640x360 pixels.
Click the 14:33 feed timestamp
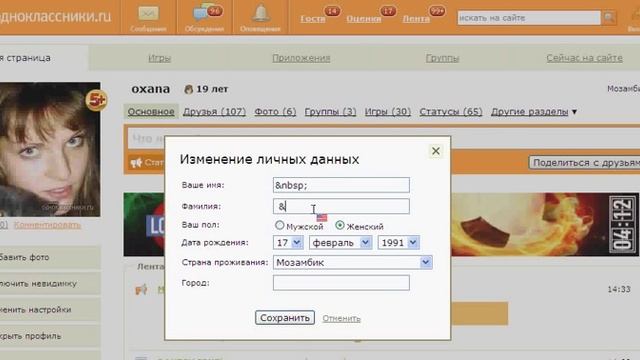pos(619,289)
